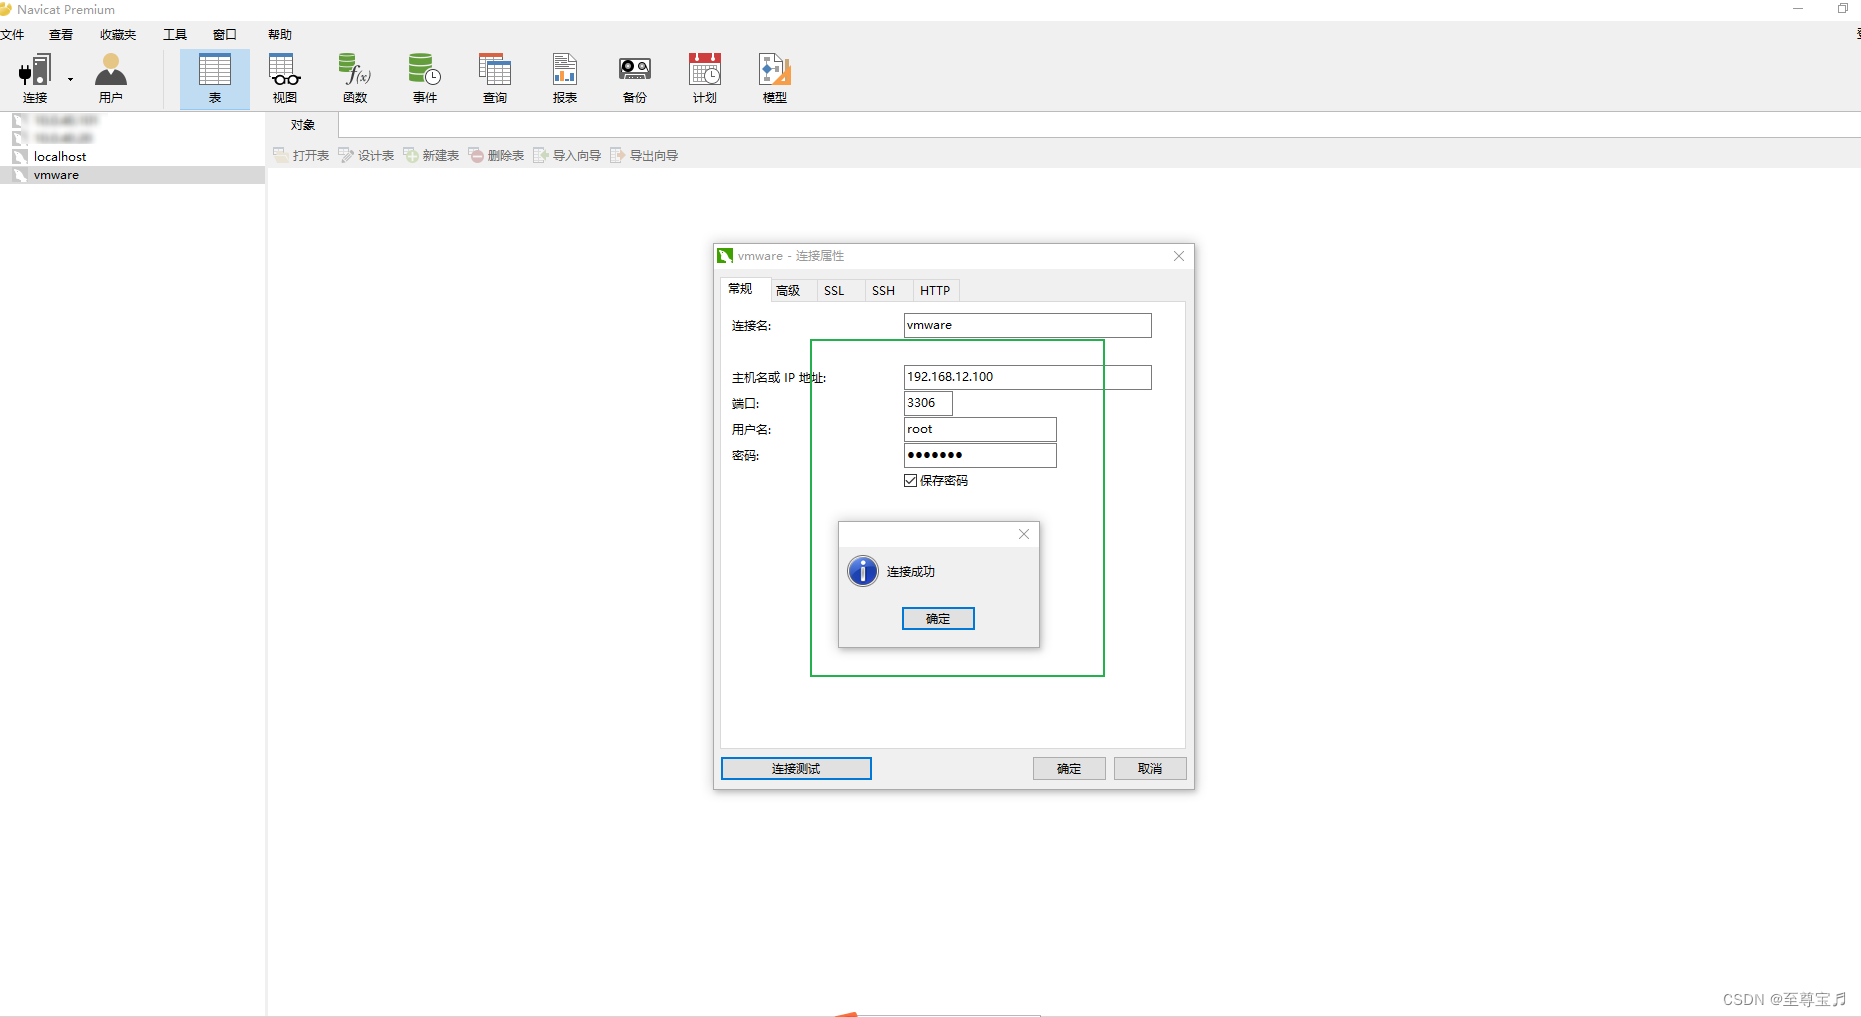
Task: Switch to the 对象 tab
Action: pos(303,125)
